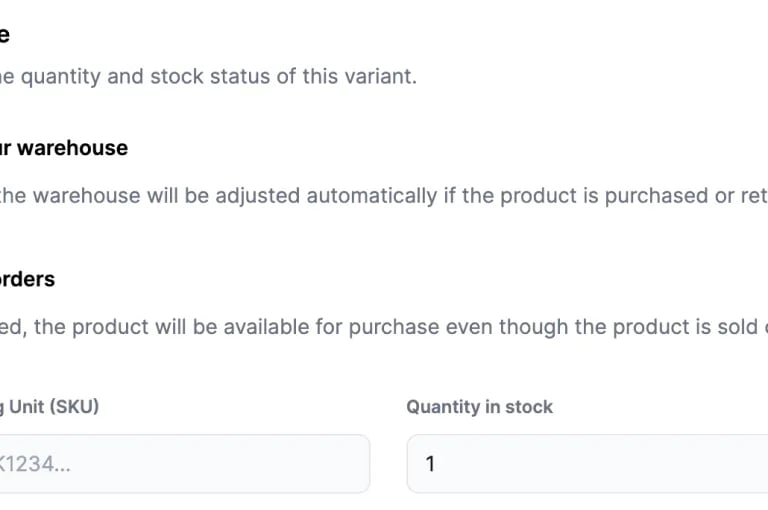Click the section title at top left

[5, 35]
